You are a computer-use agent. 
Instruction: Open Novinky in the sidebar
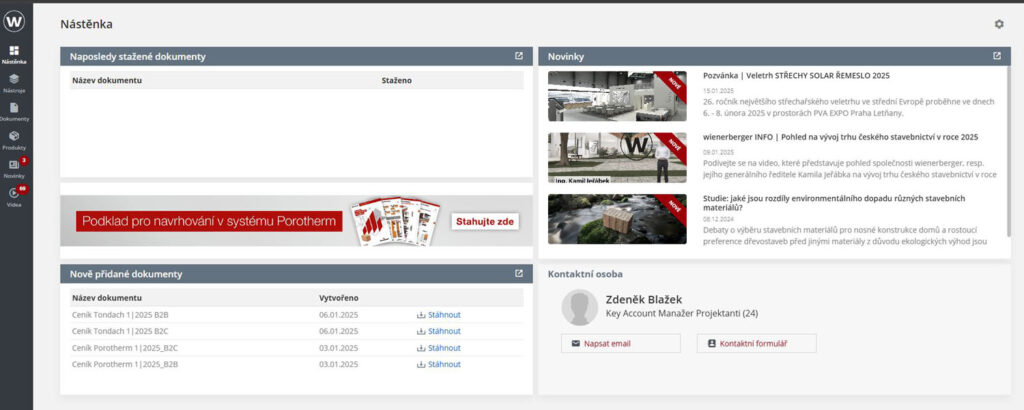(x=15, y=167)
